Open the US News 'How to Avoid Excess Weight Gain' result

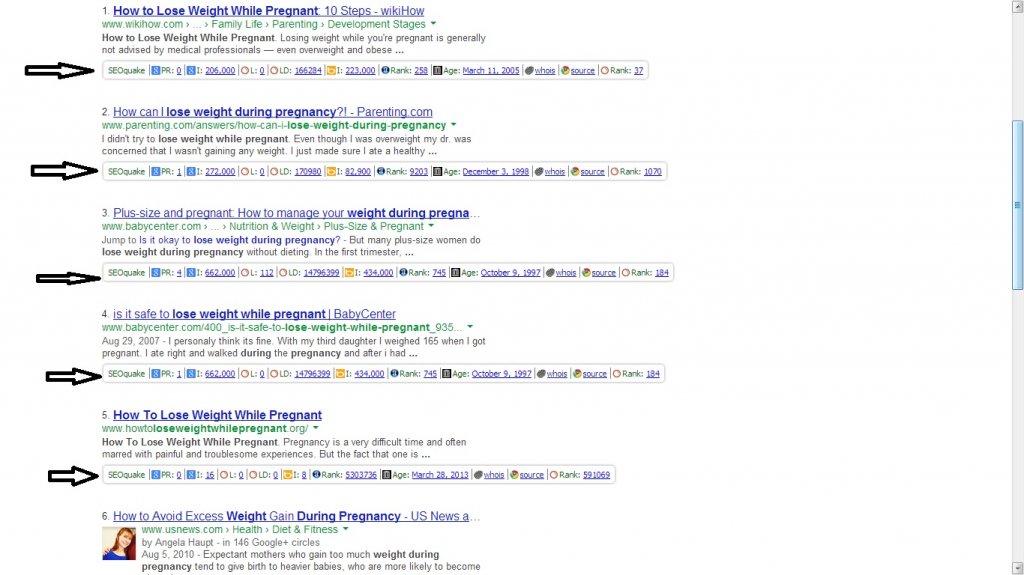click(x=296, y=516)
